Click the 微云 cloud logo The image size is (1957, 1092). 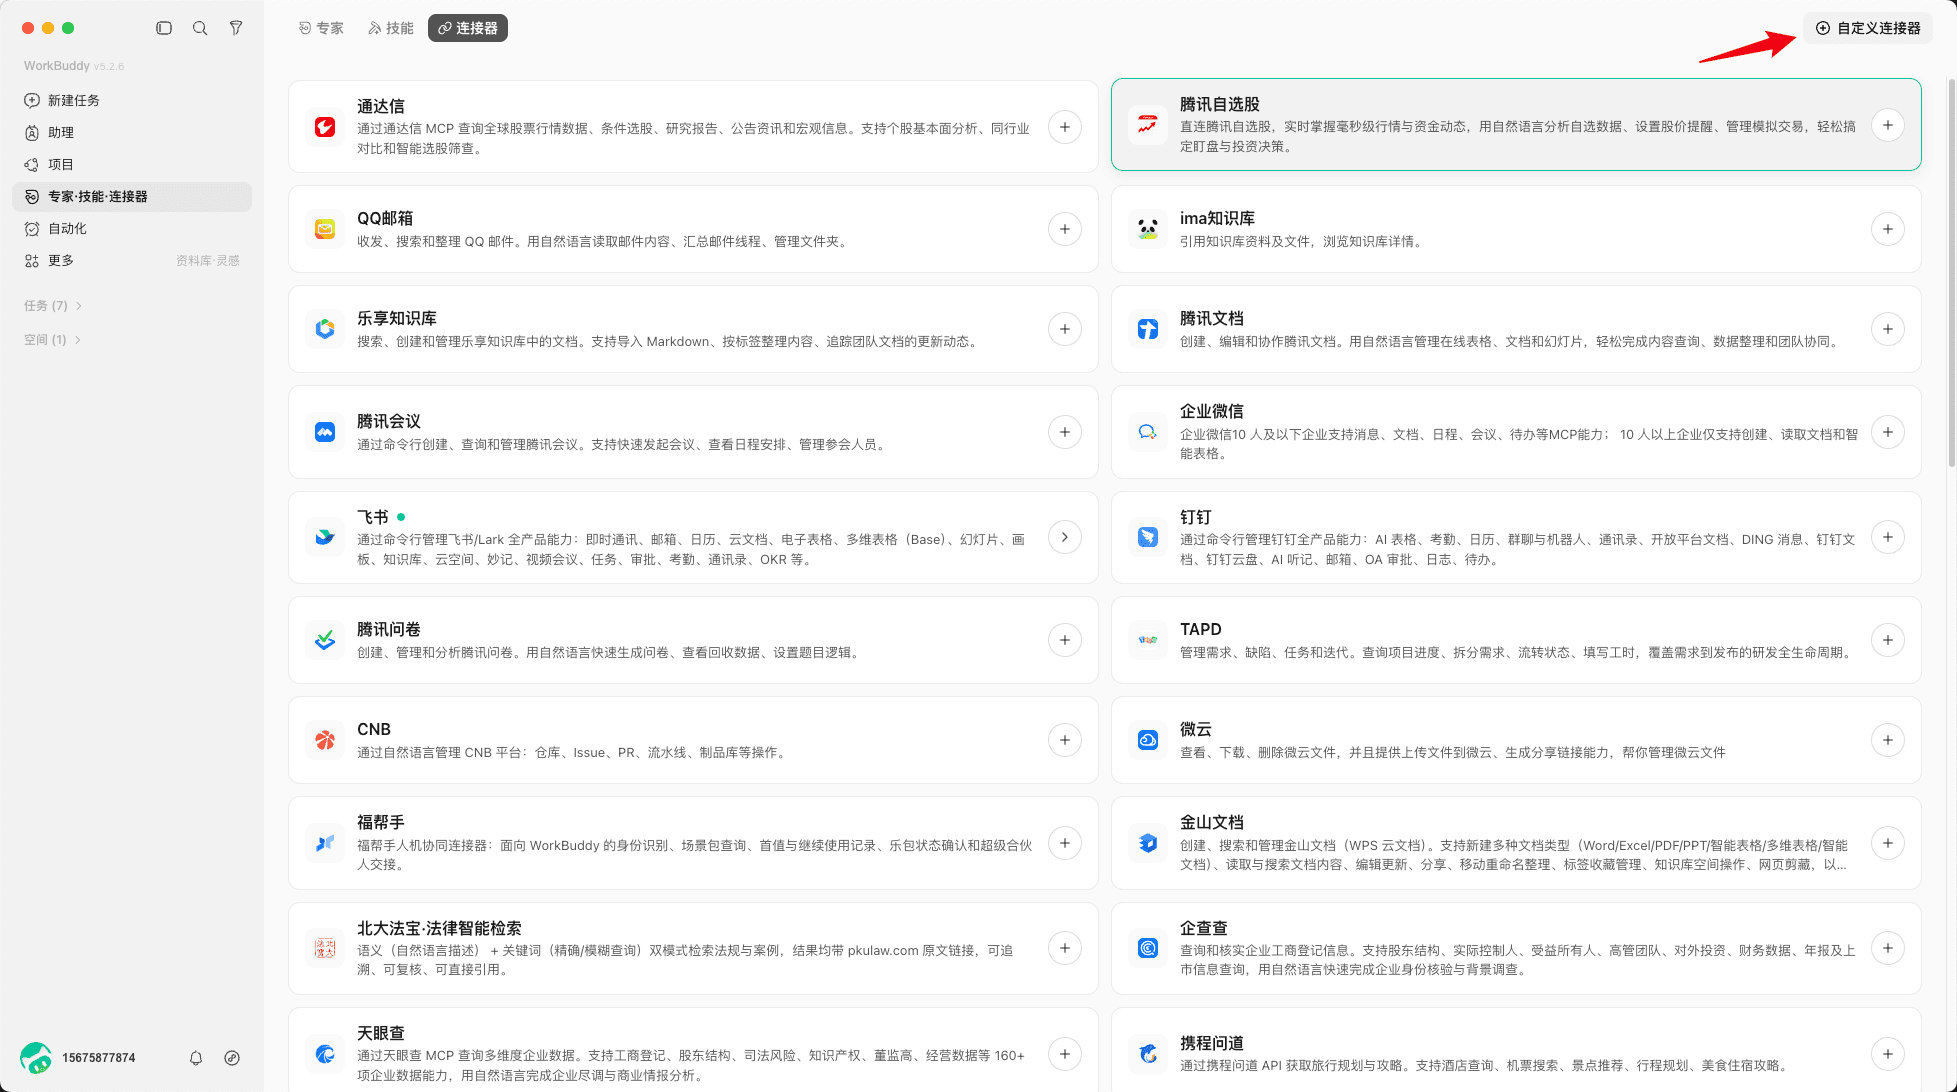pyautogui.click(x=1148, y=740)
